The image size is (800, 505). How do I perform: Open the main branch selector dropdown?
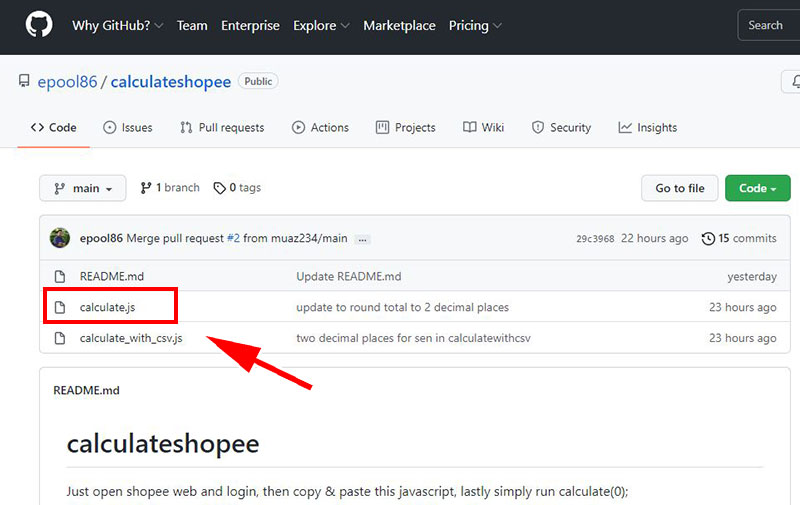tap(83, 188)
